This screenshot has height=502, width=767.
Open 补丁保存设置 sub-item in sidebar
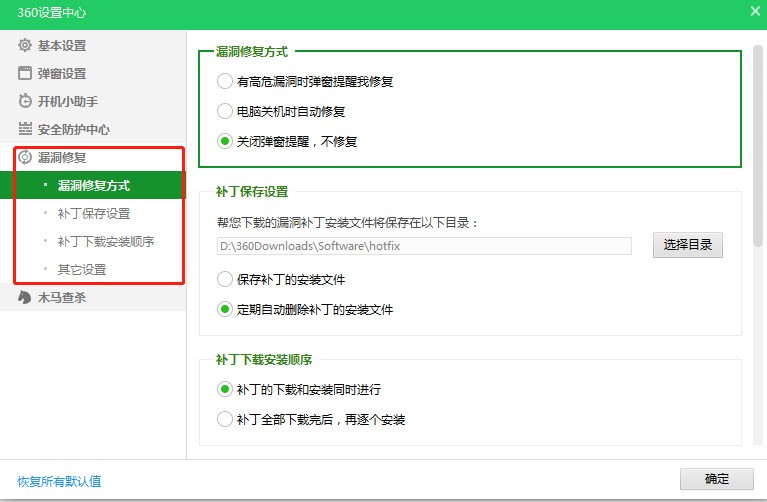[x=94, y=213]
